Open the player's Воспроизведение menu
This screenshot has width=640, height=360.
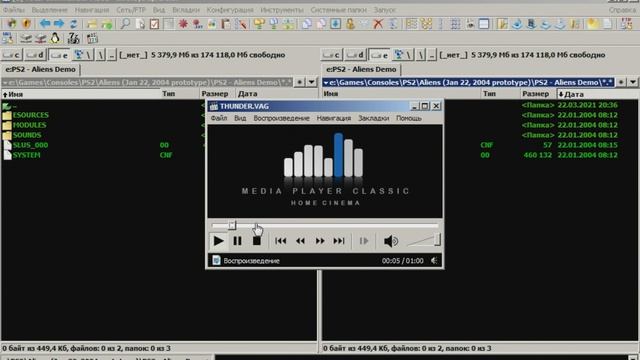pyautogui.click(x=282, y=118)
